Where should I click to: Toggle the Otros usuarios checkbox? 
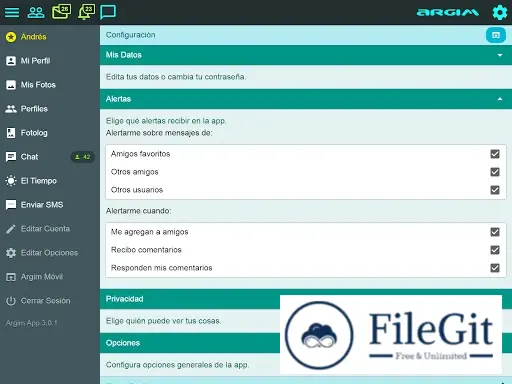coord(495,190)
